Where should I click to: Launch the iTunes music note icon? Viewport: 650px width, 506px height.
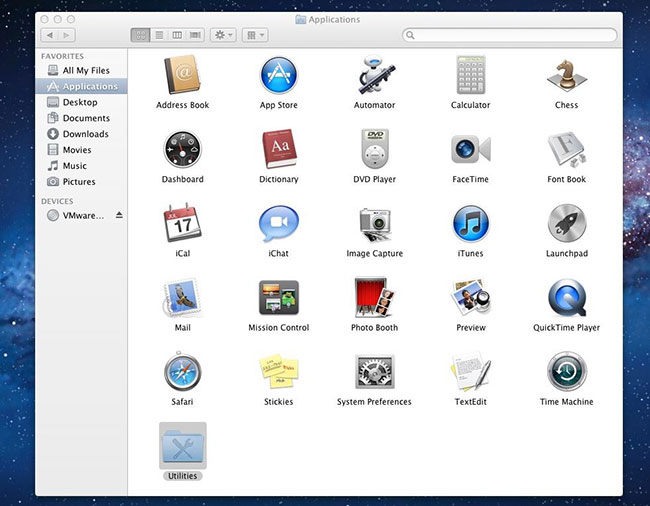coord(471,224)
